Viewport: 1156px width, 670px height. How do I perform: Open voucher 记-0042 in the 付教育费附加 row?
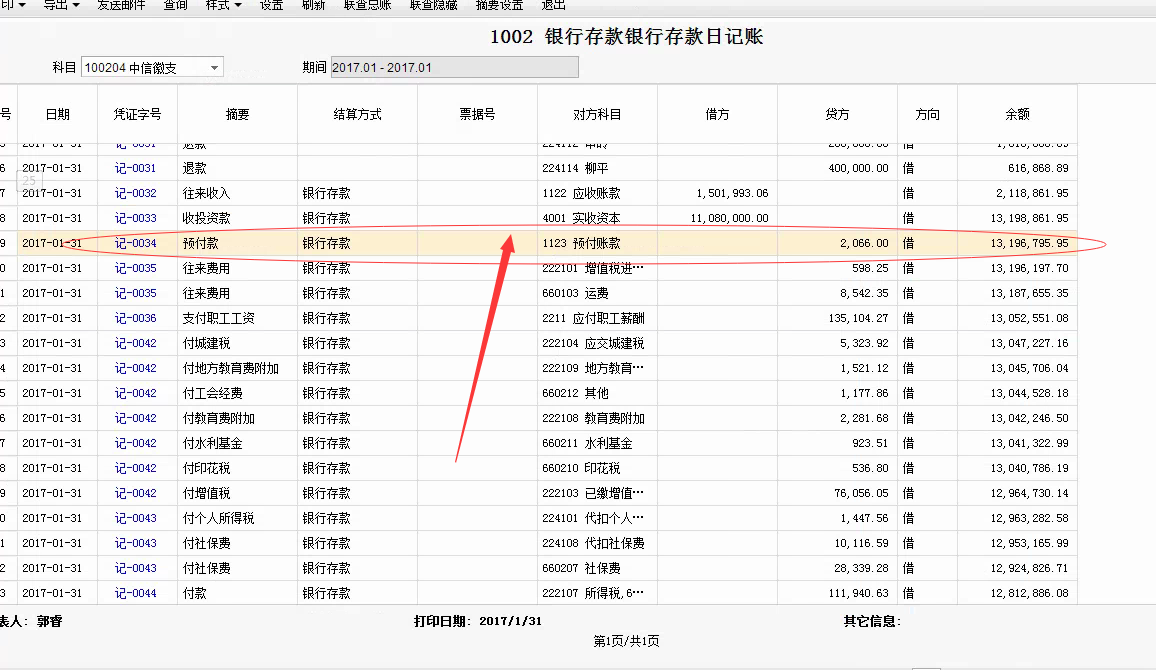tap(136, 419)
